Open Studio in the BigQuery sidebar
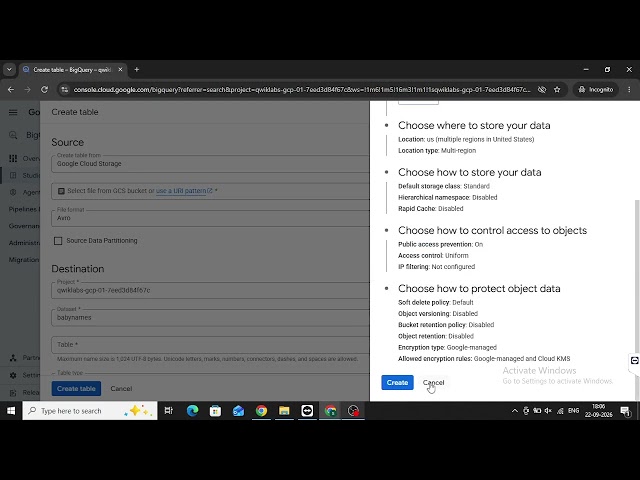 [24, 176]
